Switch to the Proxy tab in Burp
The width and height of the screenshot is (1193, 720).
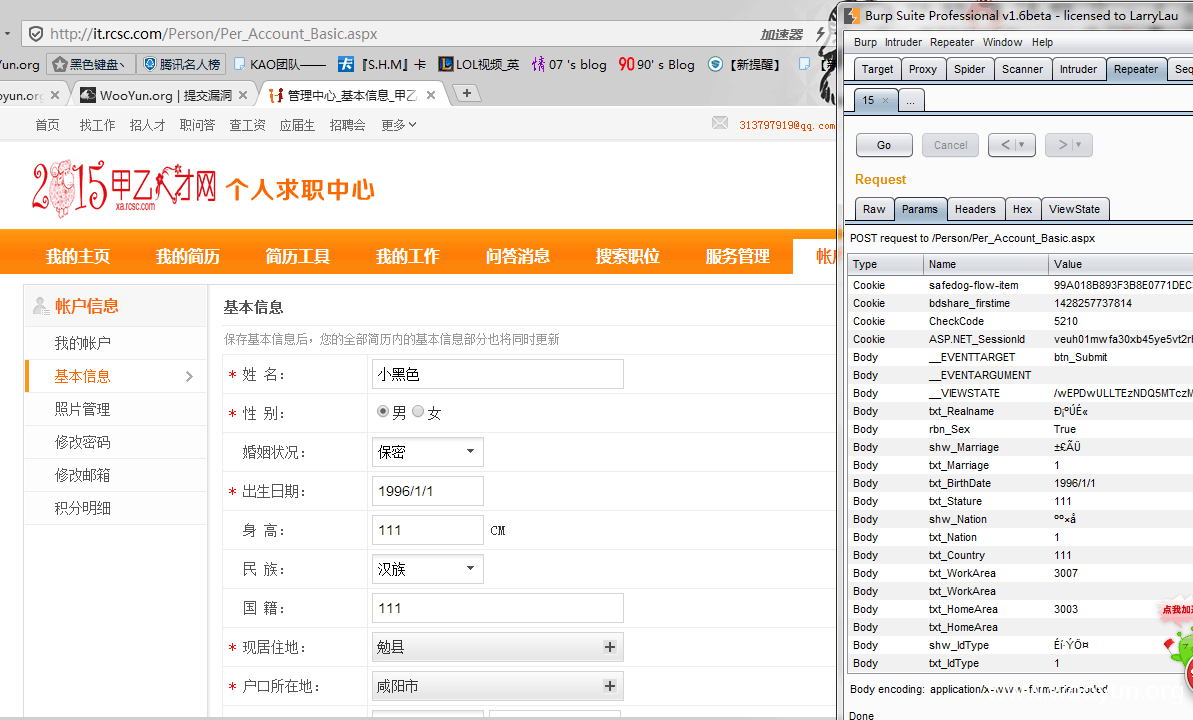(923, 69)
